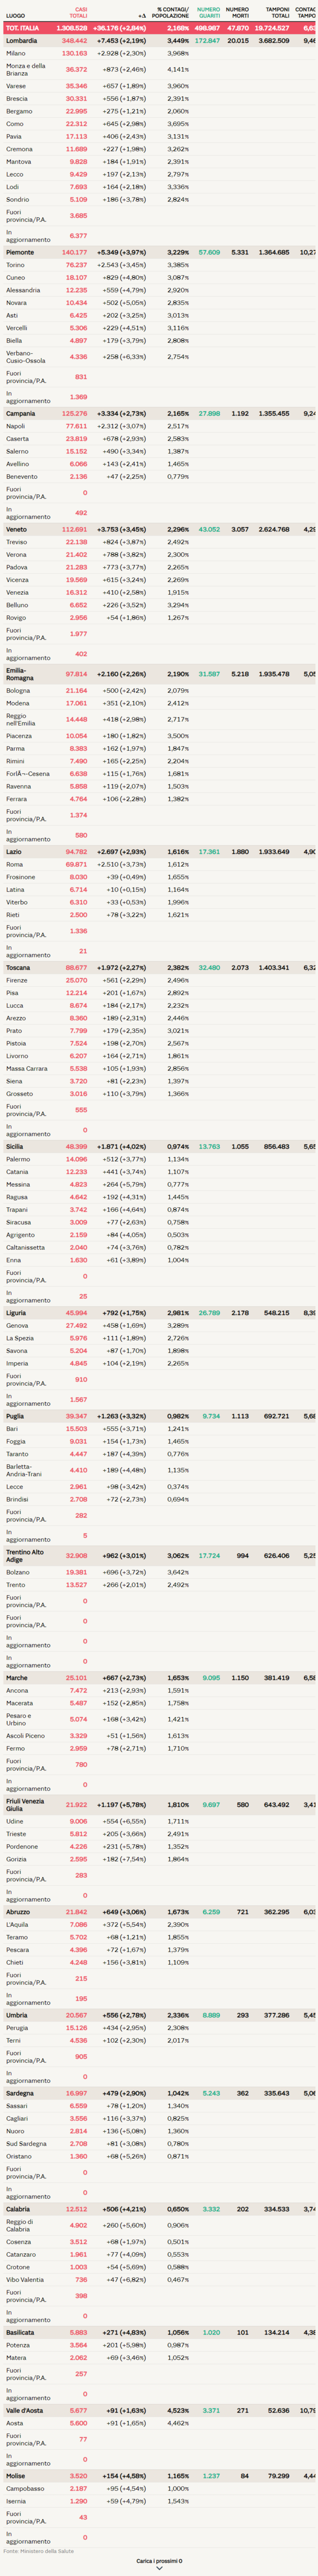Collapse the Trentino Alto Adige region row

coord(159,1556)
